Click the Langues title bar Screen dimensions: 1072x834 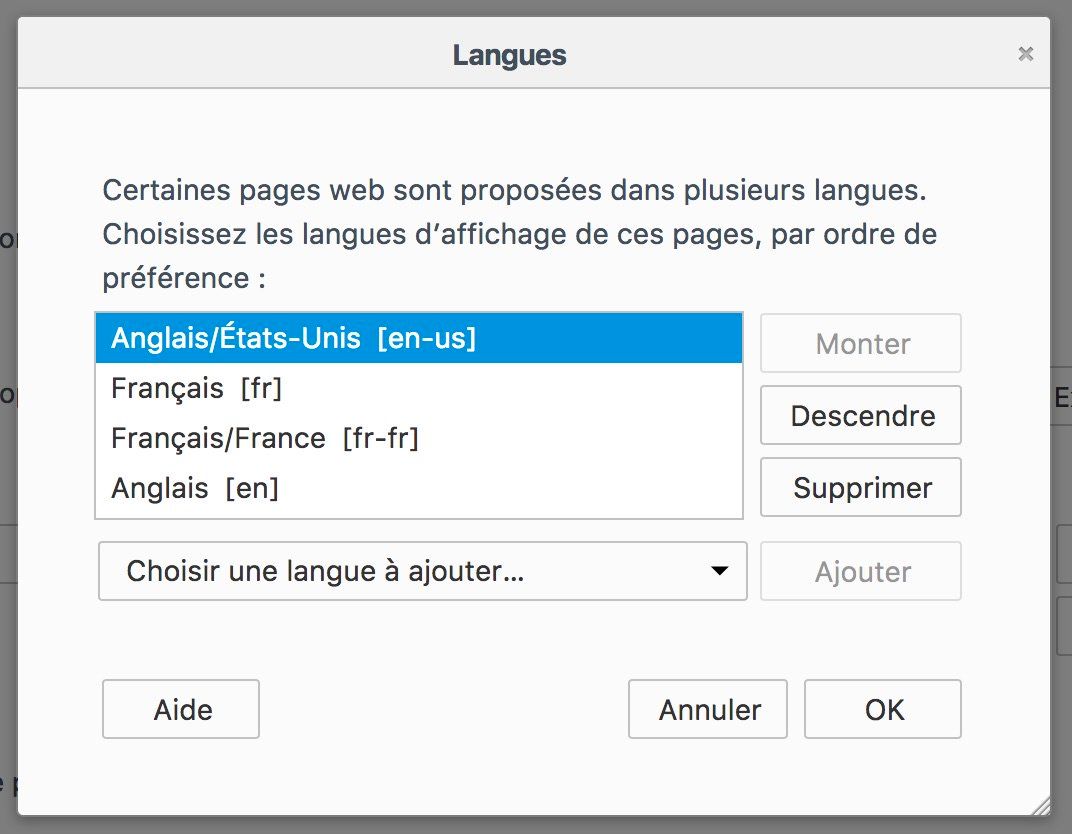[533, 53]
